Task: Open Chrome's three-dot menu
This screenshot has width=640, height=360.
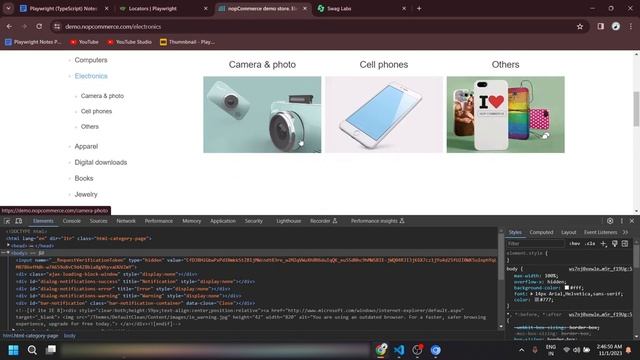Action: pyautogui.click(x=631, y=27)
